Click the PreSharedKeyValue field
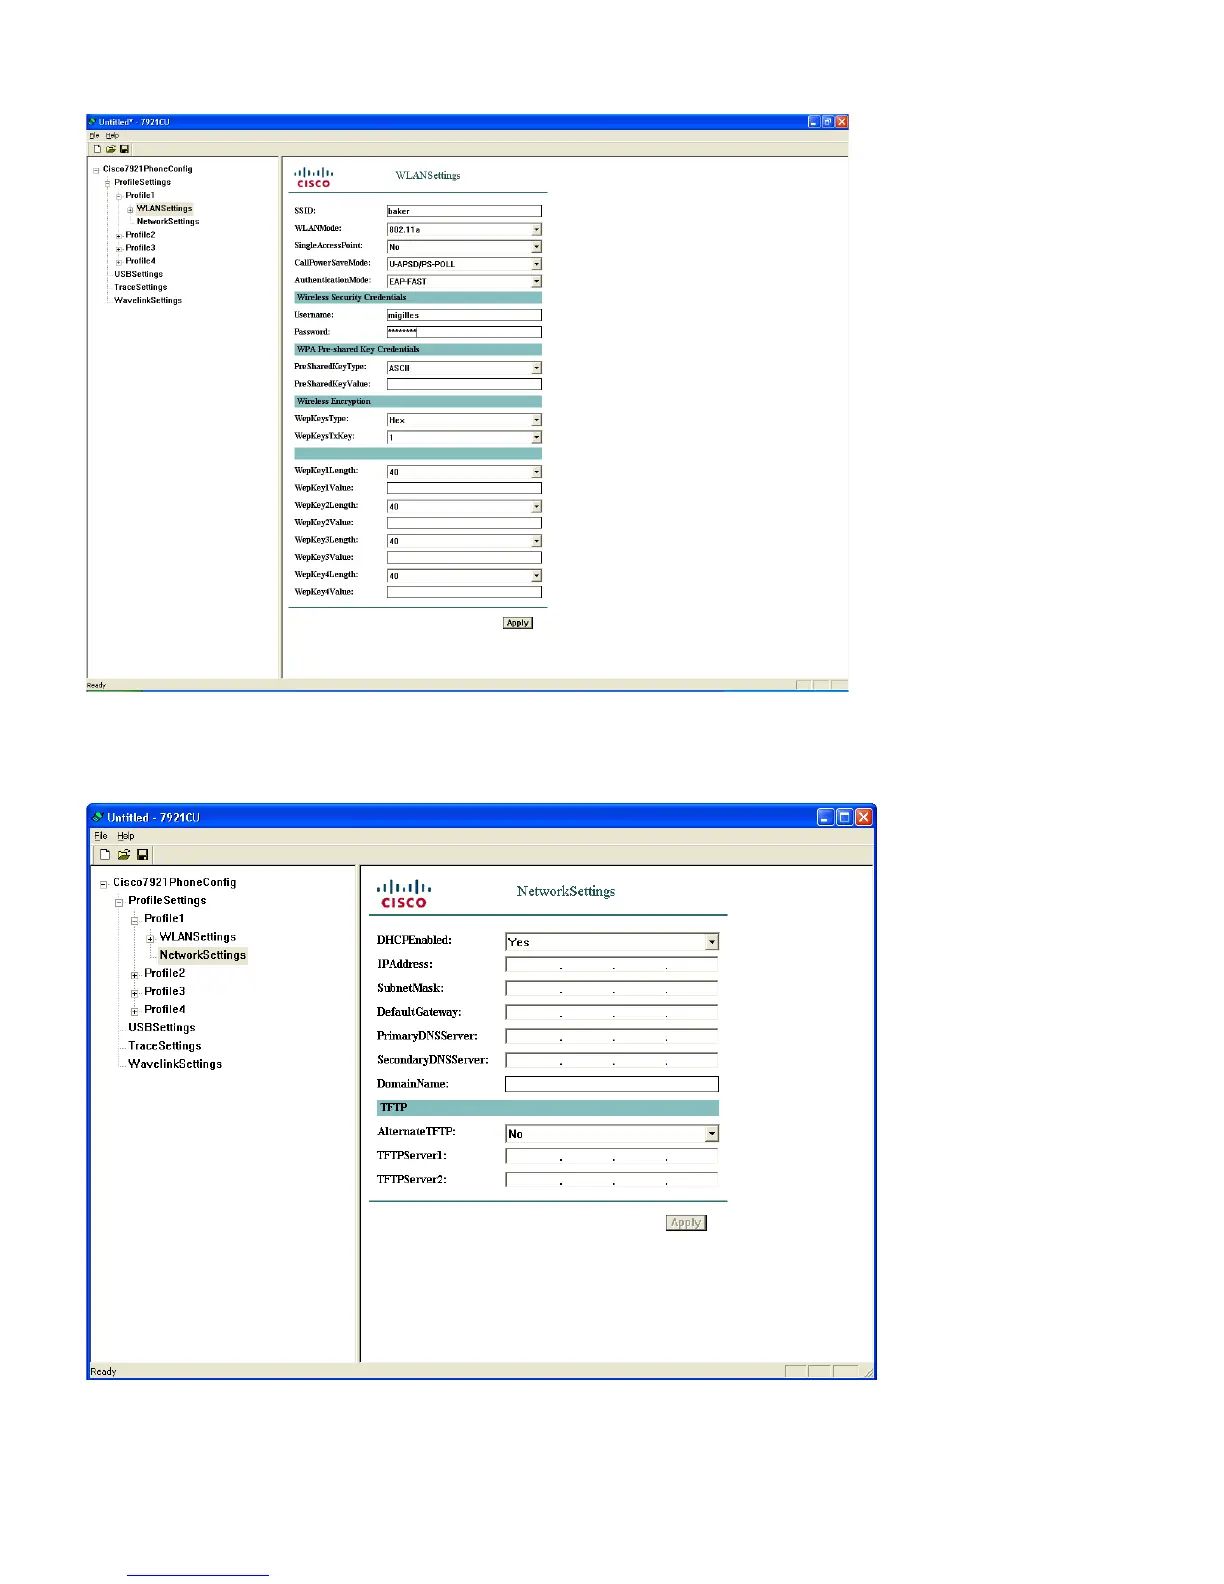 464,384
